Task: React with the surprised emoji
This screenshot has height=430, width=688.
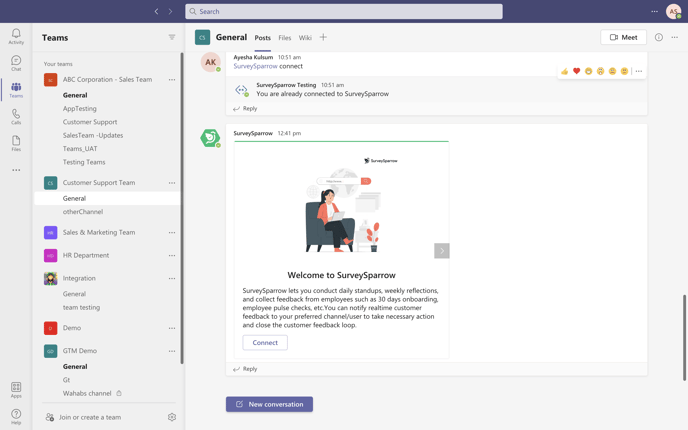Action: tap(600, 71)
